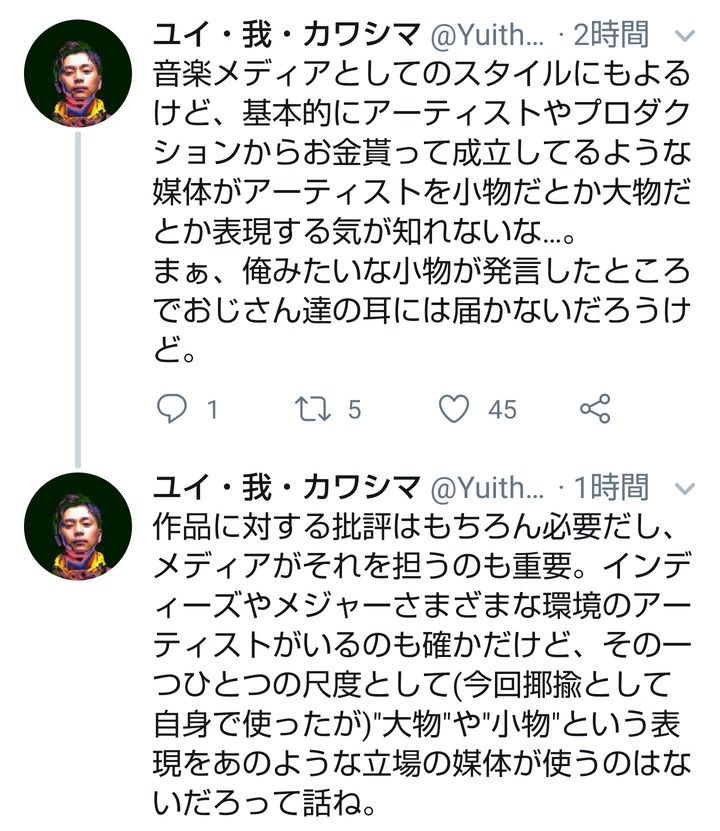Open ユイ・我・カワシマ name on the upper tweet
720x831 pixels.
[287, 35]
